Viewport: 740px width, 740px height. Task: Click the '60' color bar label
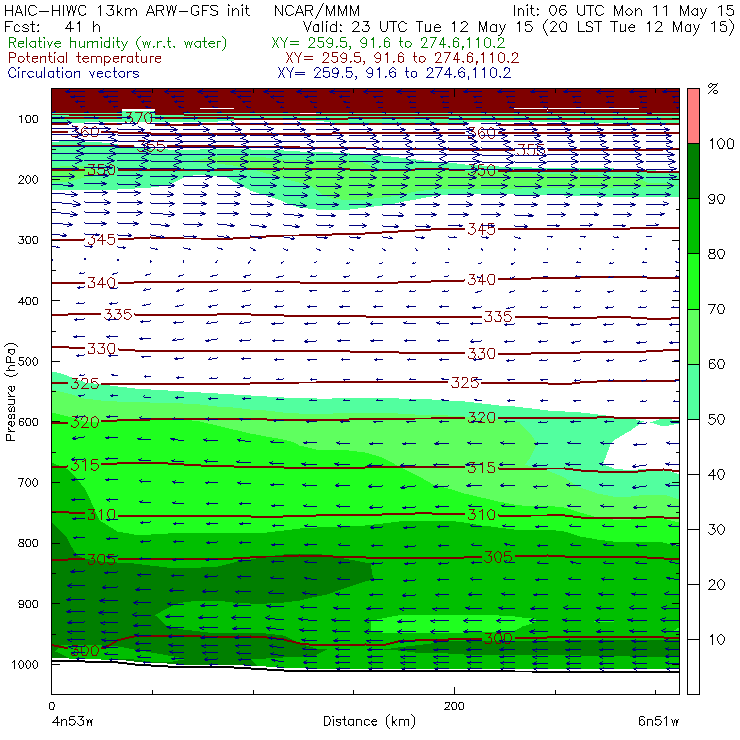[x=716, y=364]
